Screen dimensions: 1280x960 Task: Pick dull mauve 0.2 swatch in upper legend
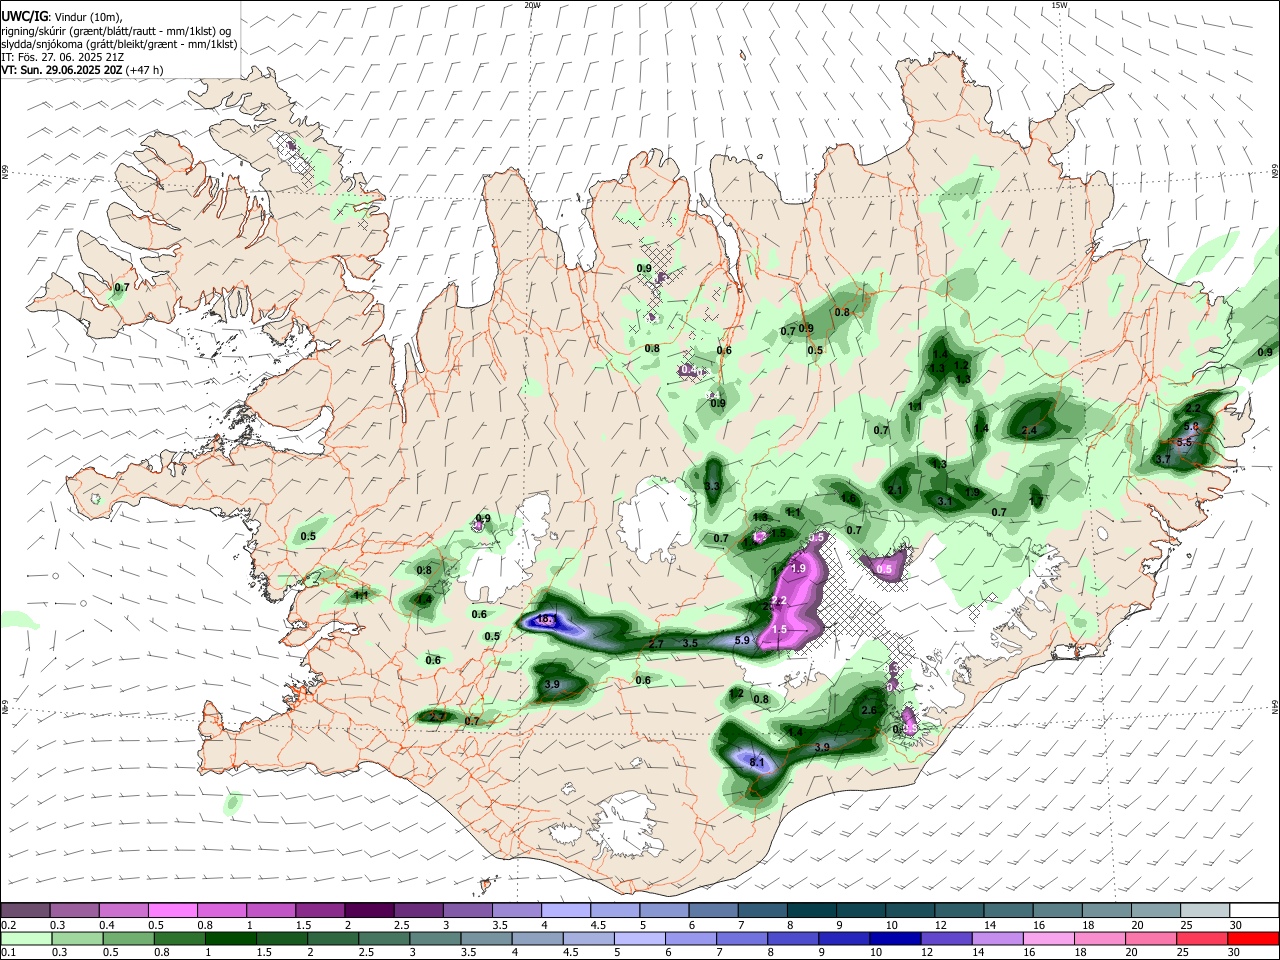click(25, 910)
